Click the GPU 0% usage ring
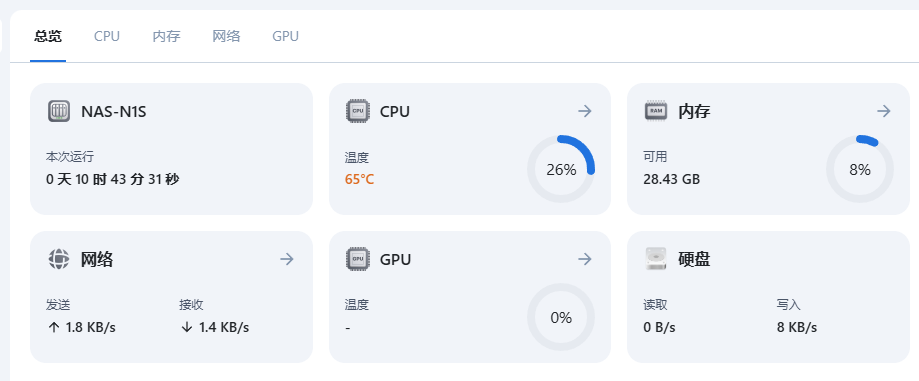This screenshot has width=919, height=381. [561, 317]
